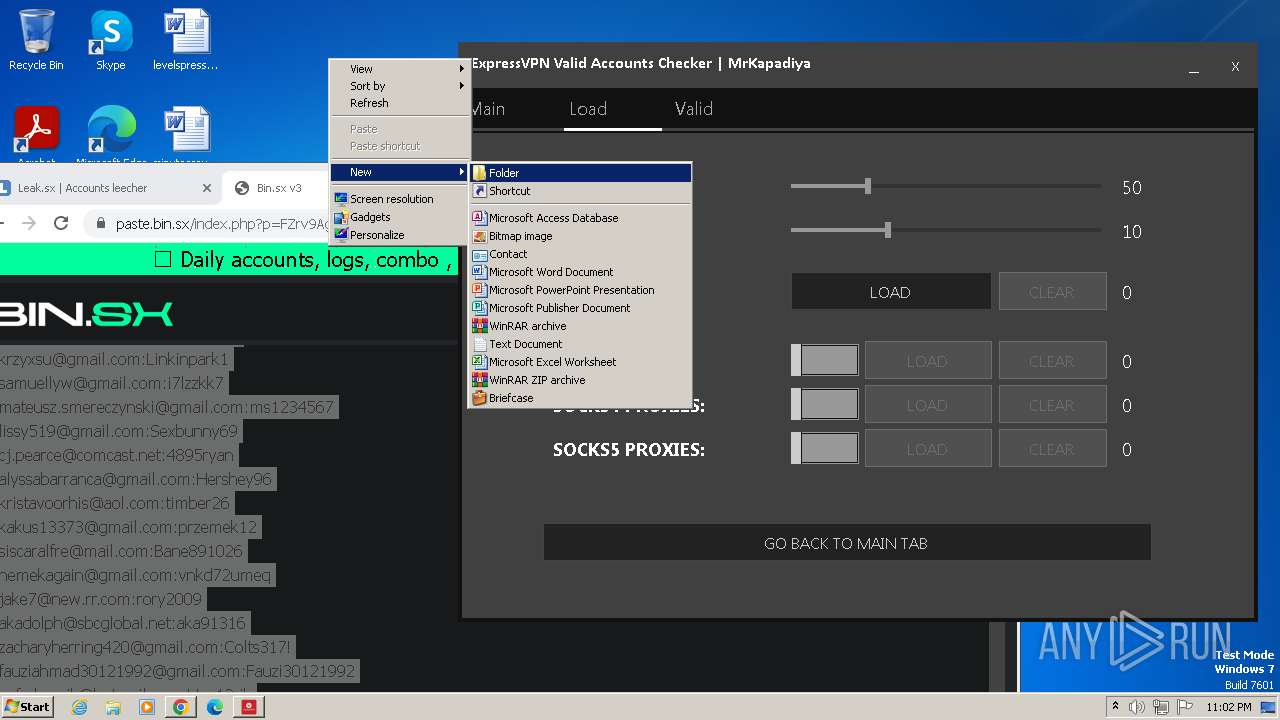
Task: Click GO BACK TO MAIN TAB
Action: [847, 543]
